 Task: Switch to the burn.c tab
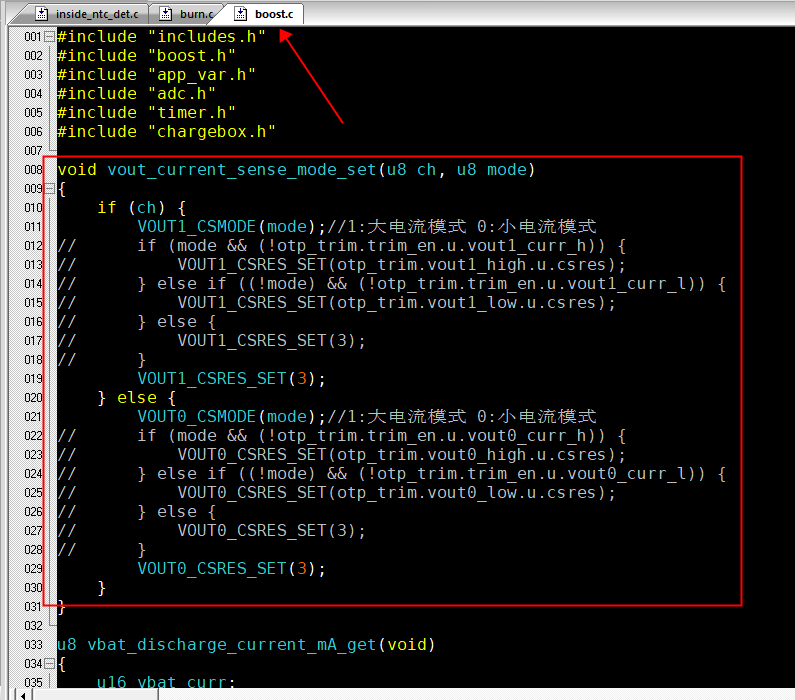189,14
